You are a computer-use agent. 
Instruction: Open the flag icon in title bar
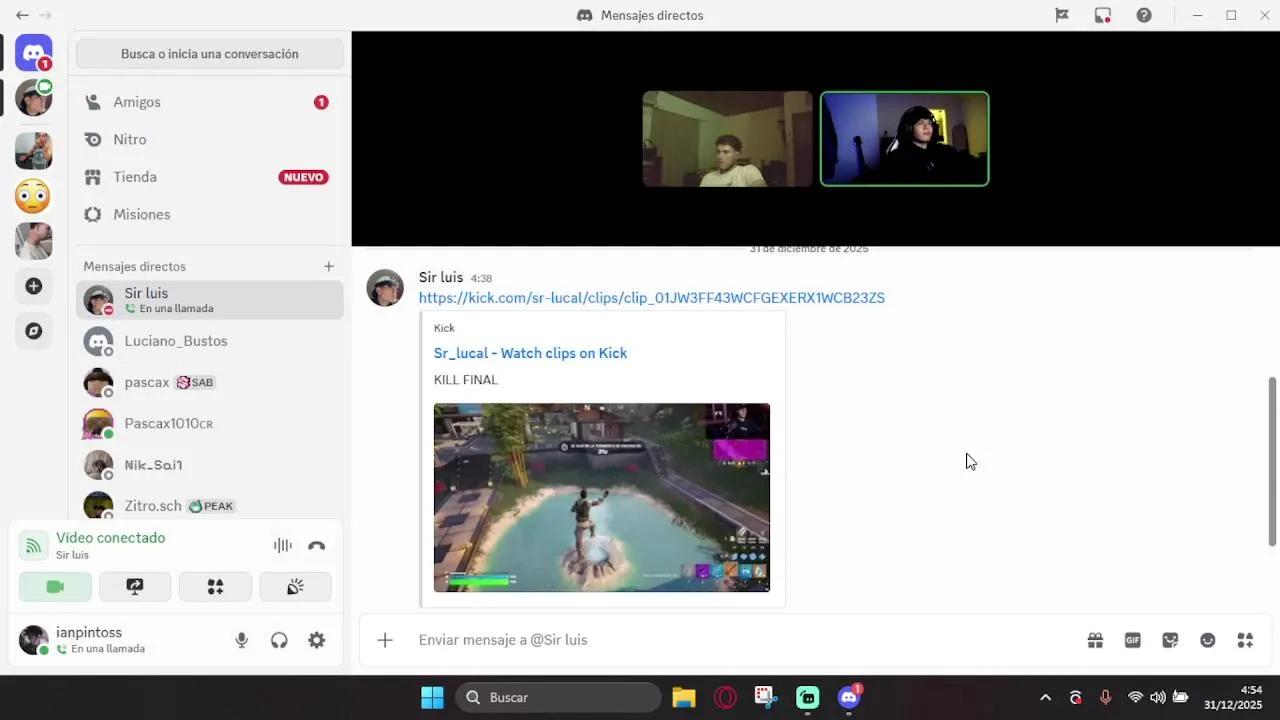point(1062,15)
